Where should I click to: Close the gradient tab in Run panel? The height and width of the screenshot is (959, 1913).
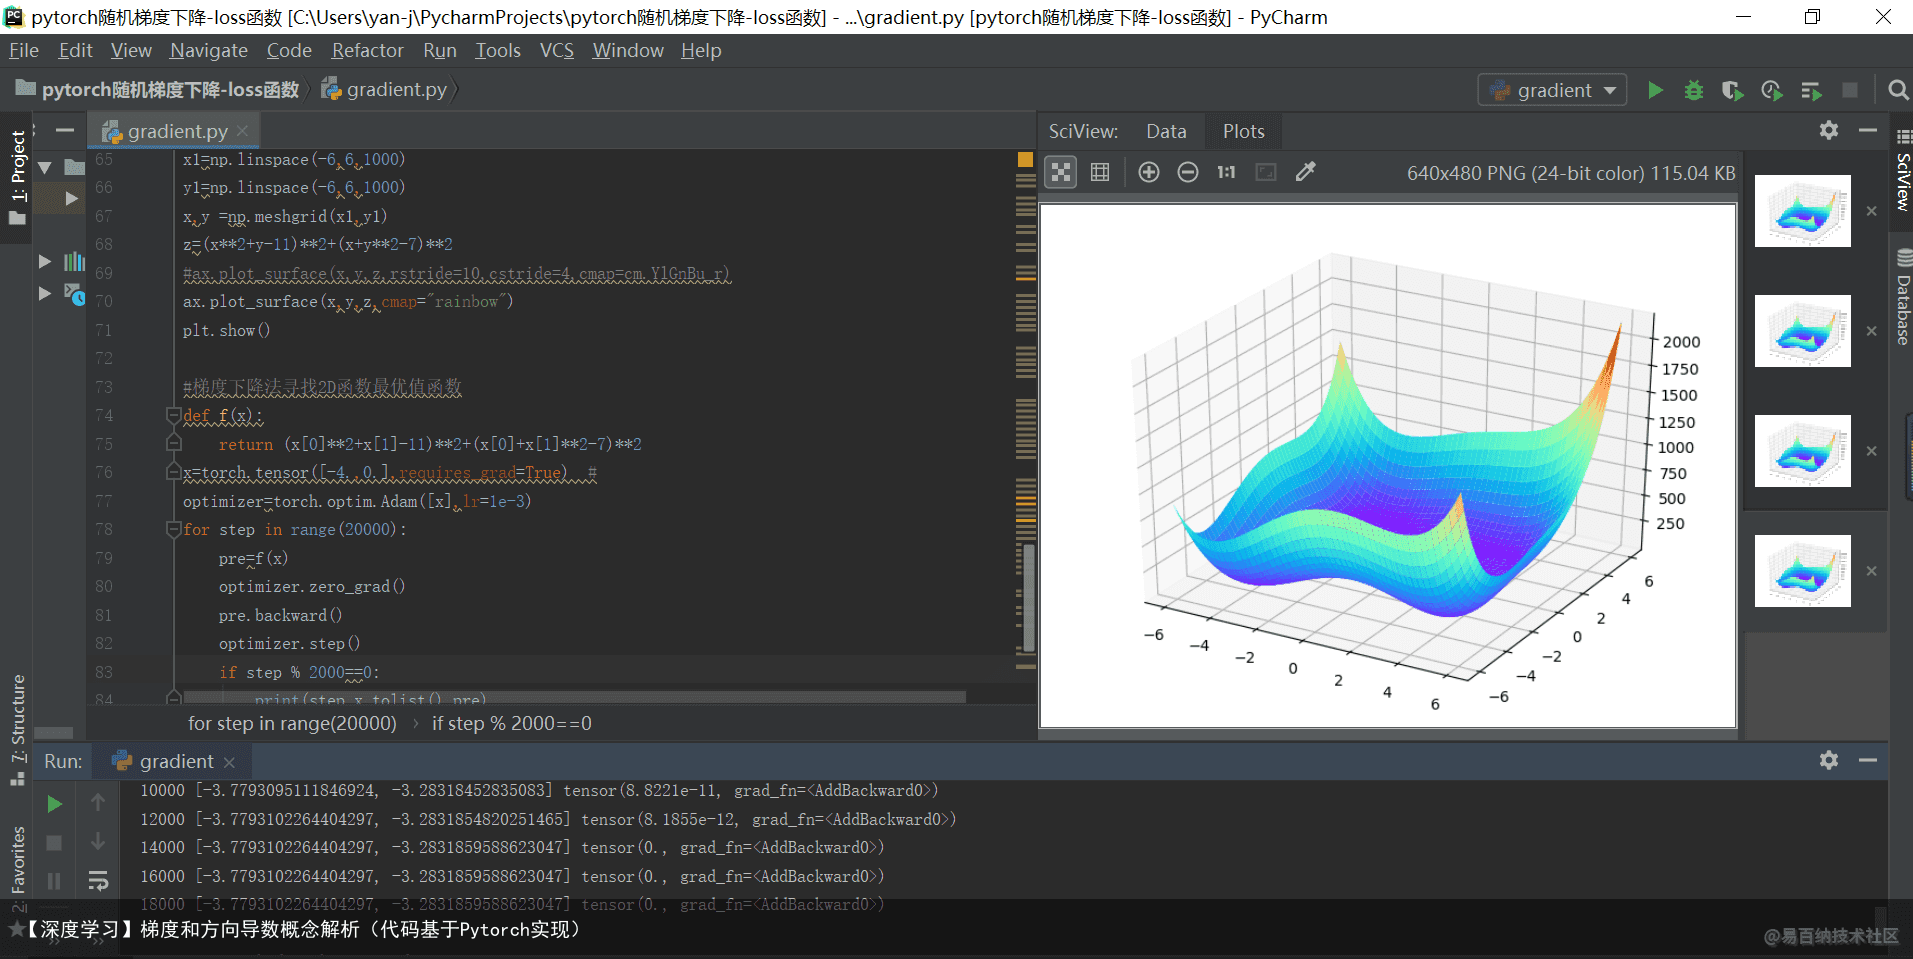click(229, 762)
